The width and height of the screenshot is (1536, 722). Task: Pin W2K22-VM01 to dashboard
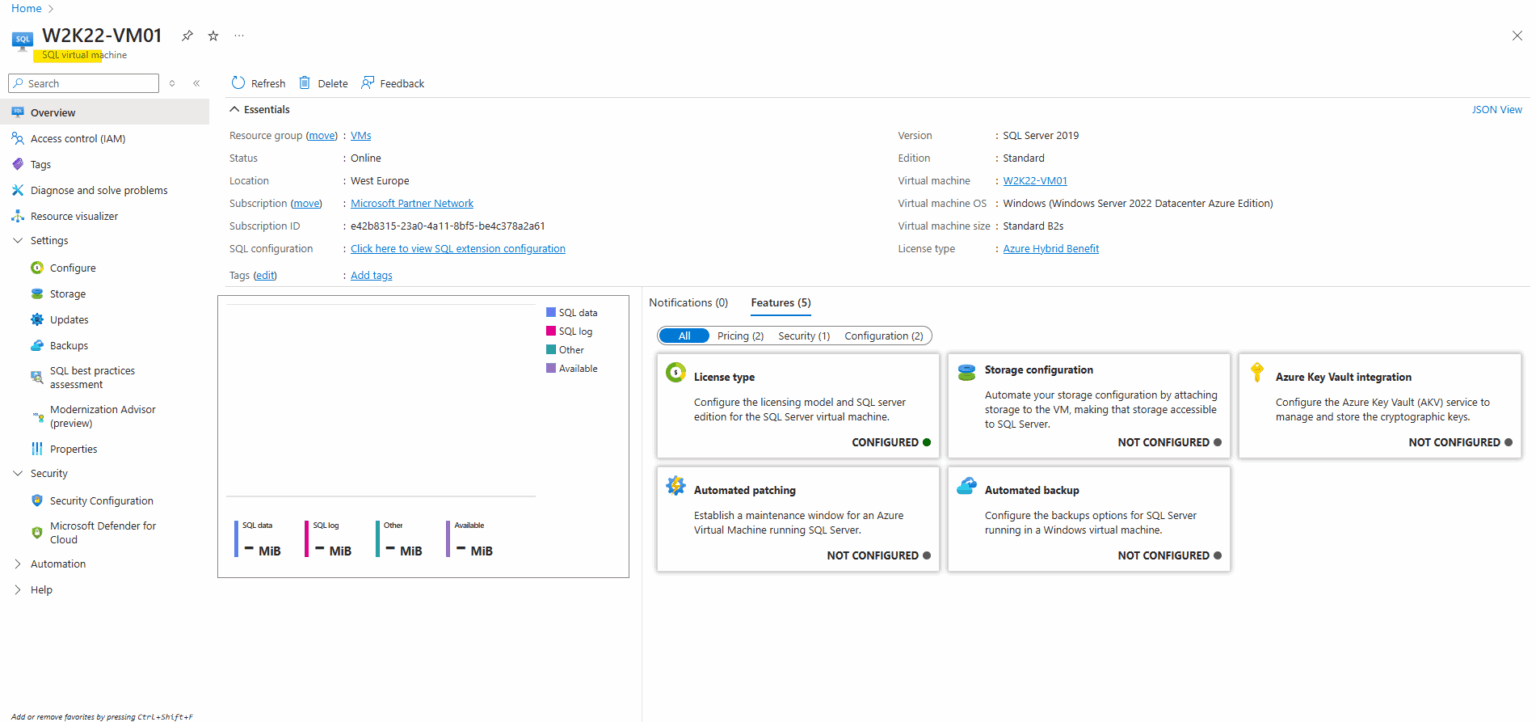coord(187,35)
